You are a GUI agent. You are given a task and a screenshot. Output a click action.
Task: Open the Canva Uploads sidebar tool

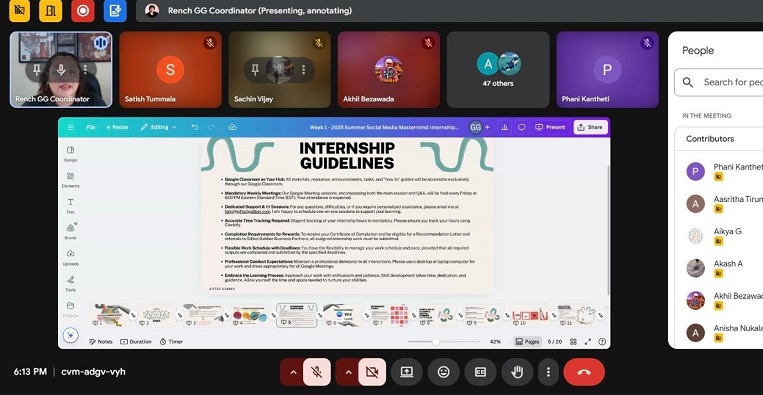pos(71,257)
